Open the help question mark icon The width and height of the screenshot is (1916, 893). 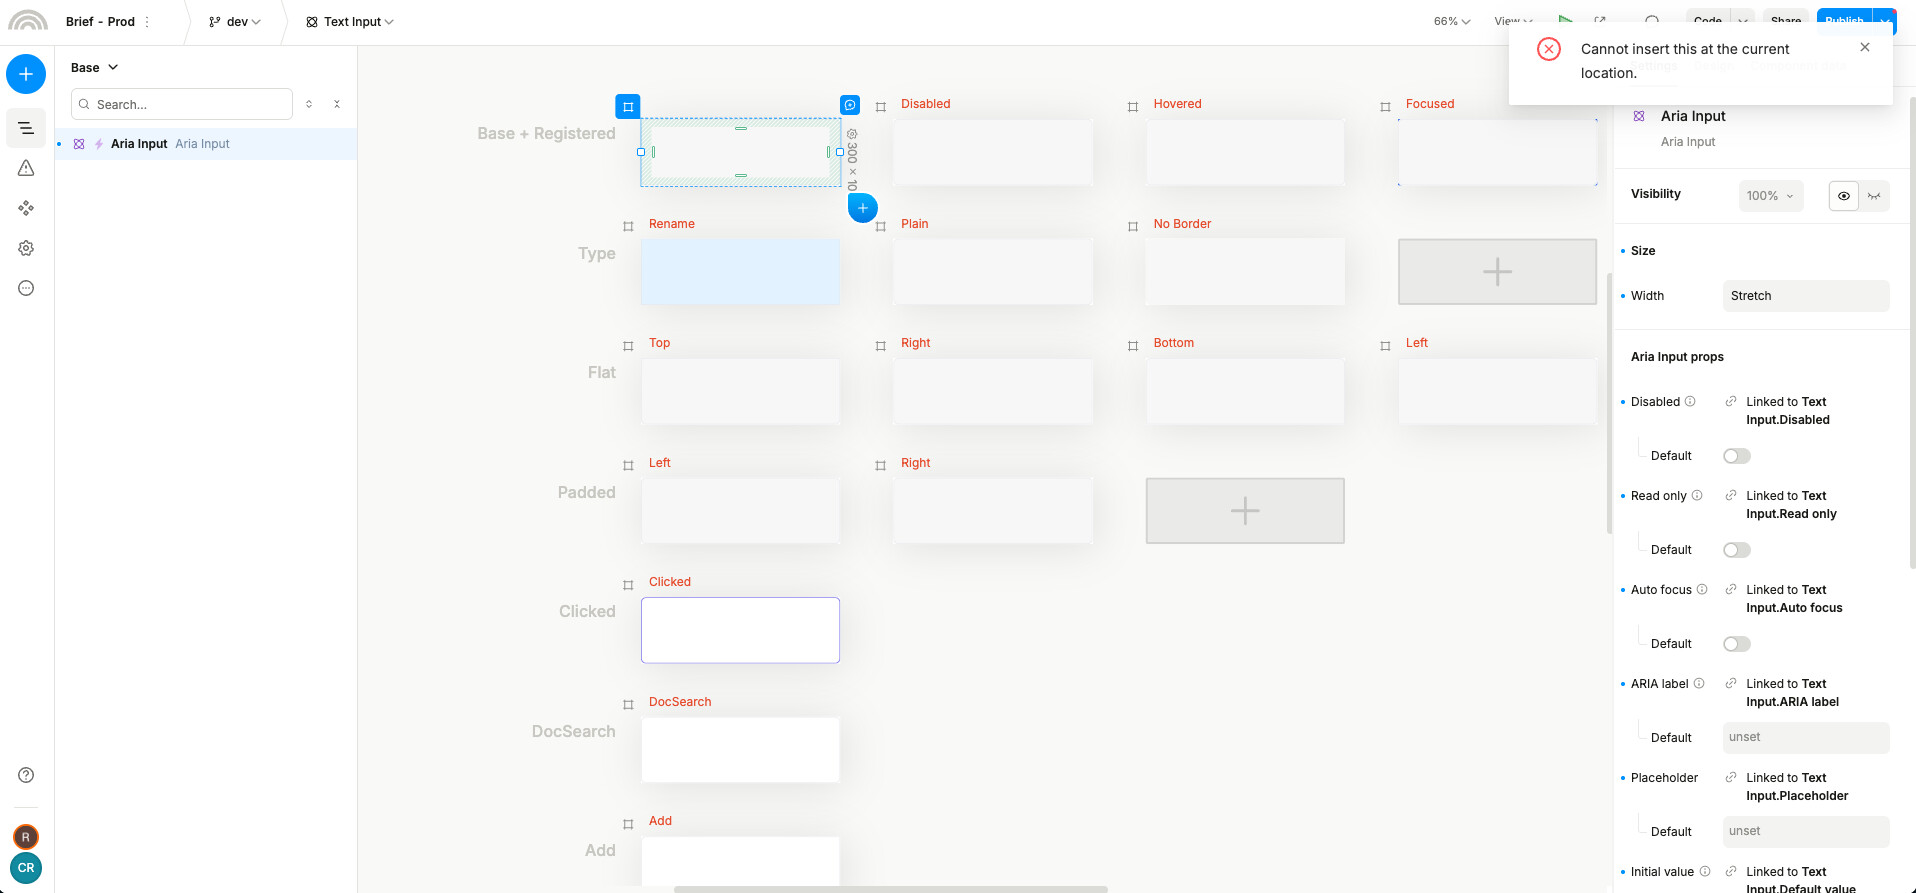[x=26, y=775]
